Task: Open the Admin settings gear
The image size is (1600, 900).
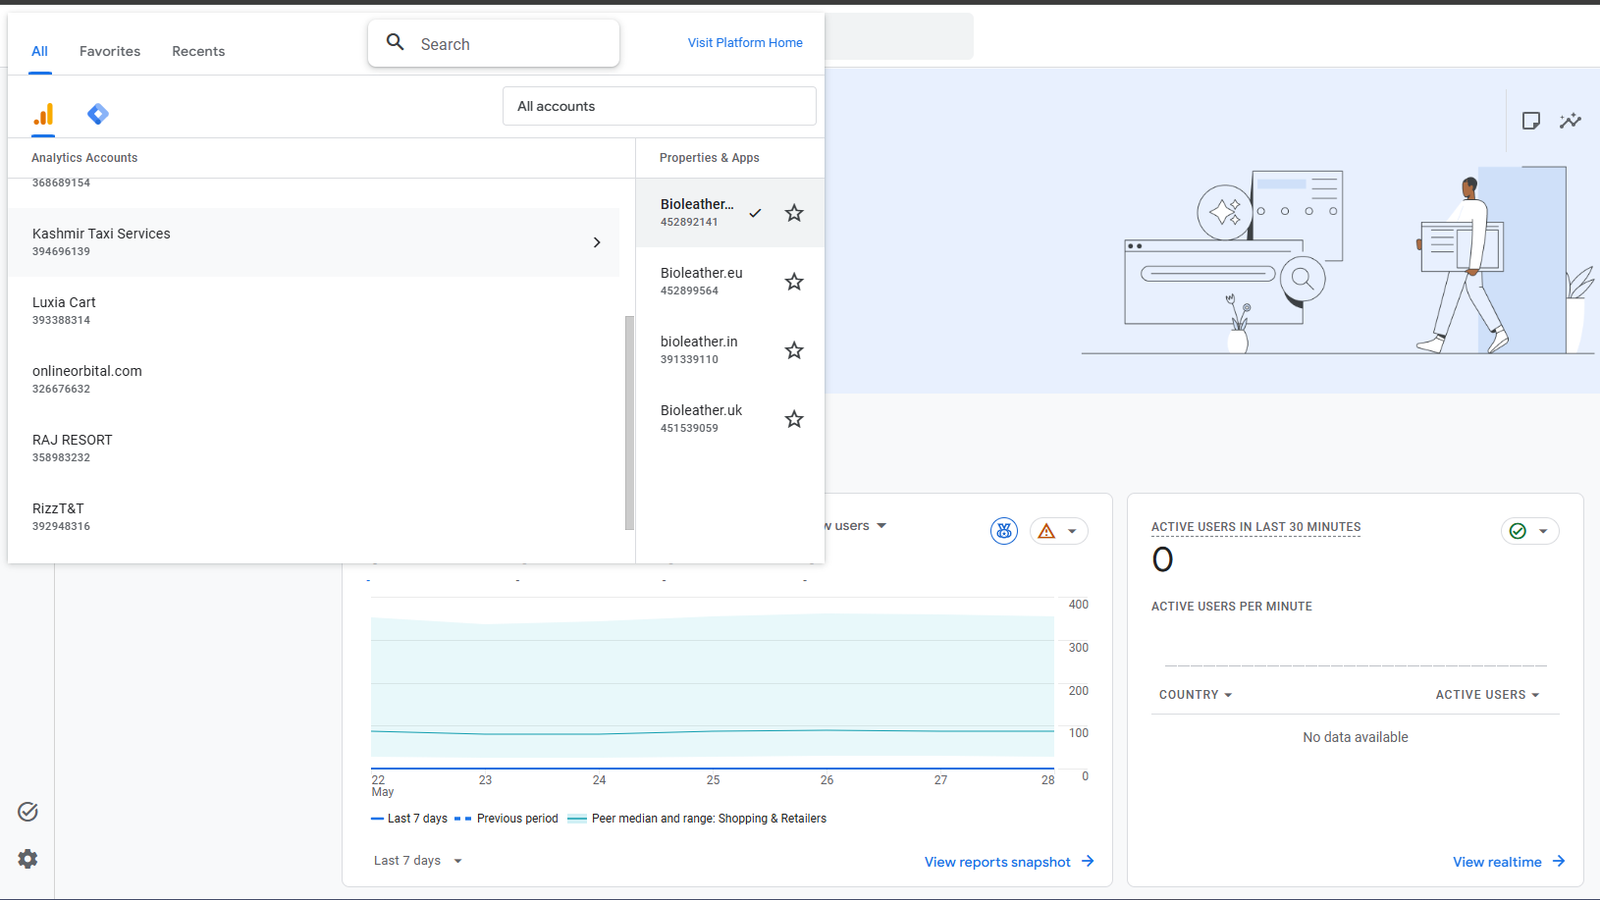Action: coord(28,859)
